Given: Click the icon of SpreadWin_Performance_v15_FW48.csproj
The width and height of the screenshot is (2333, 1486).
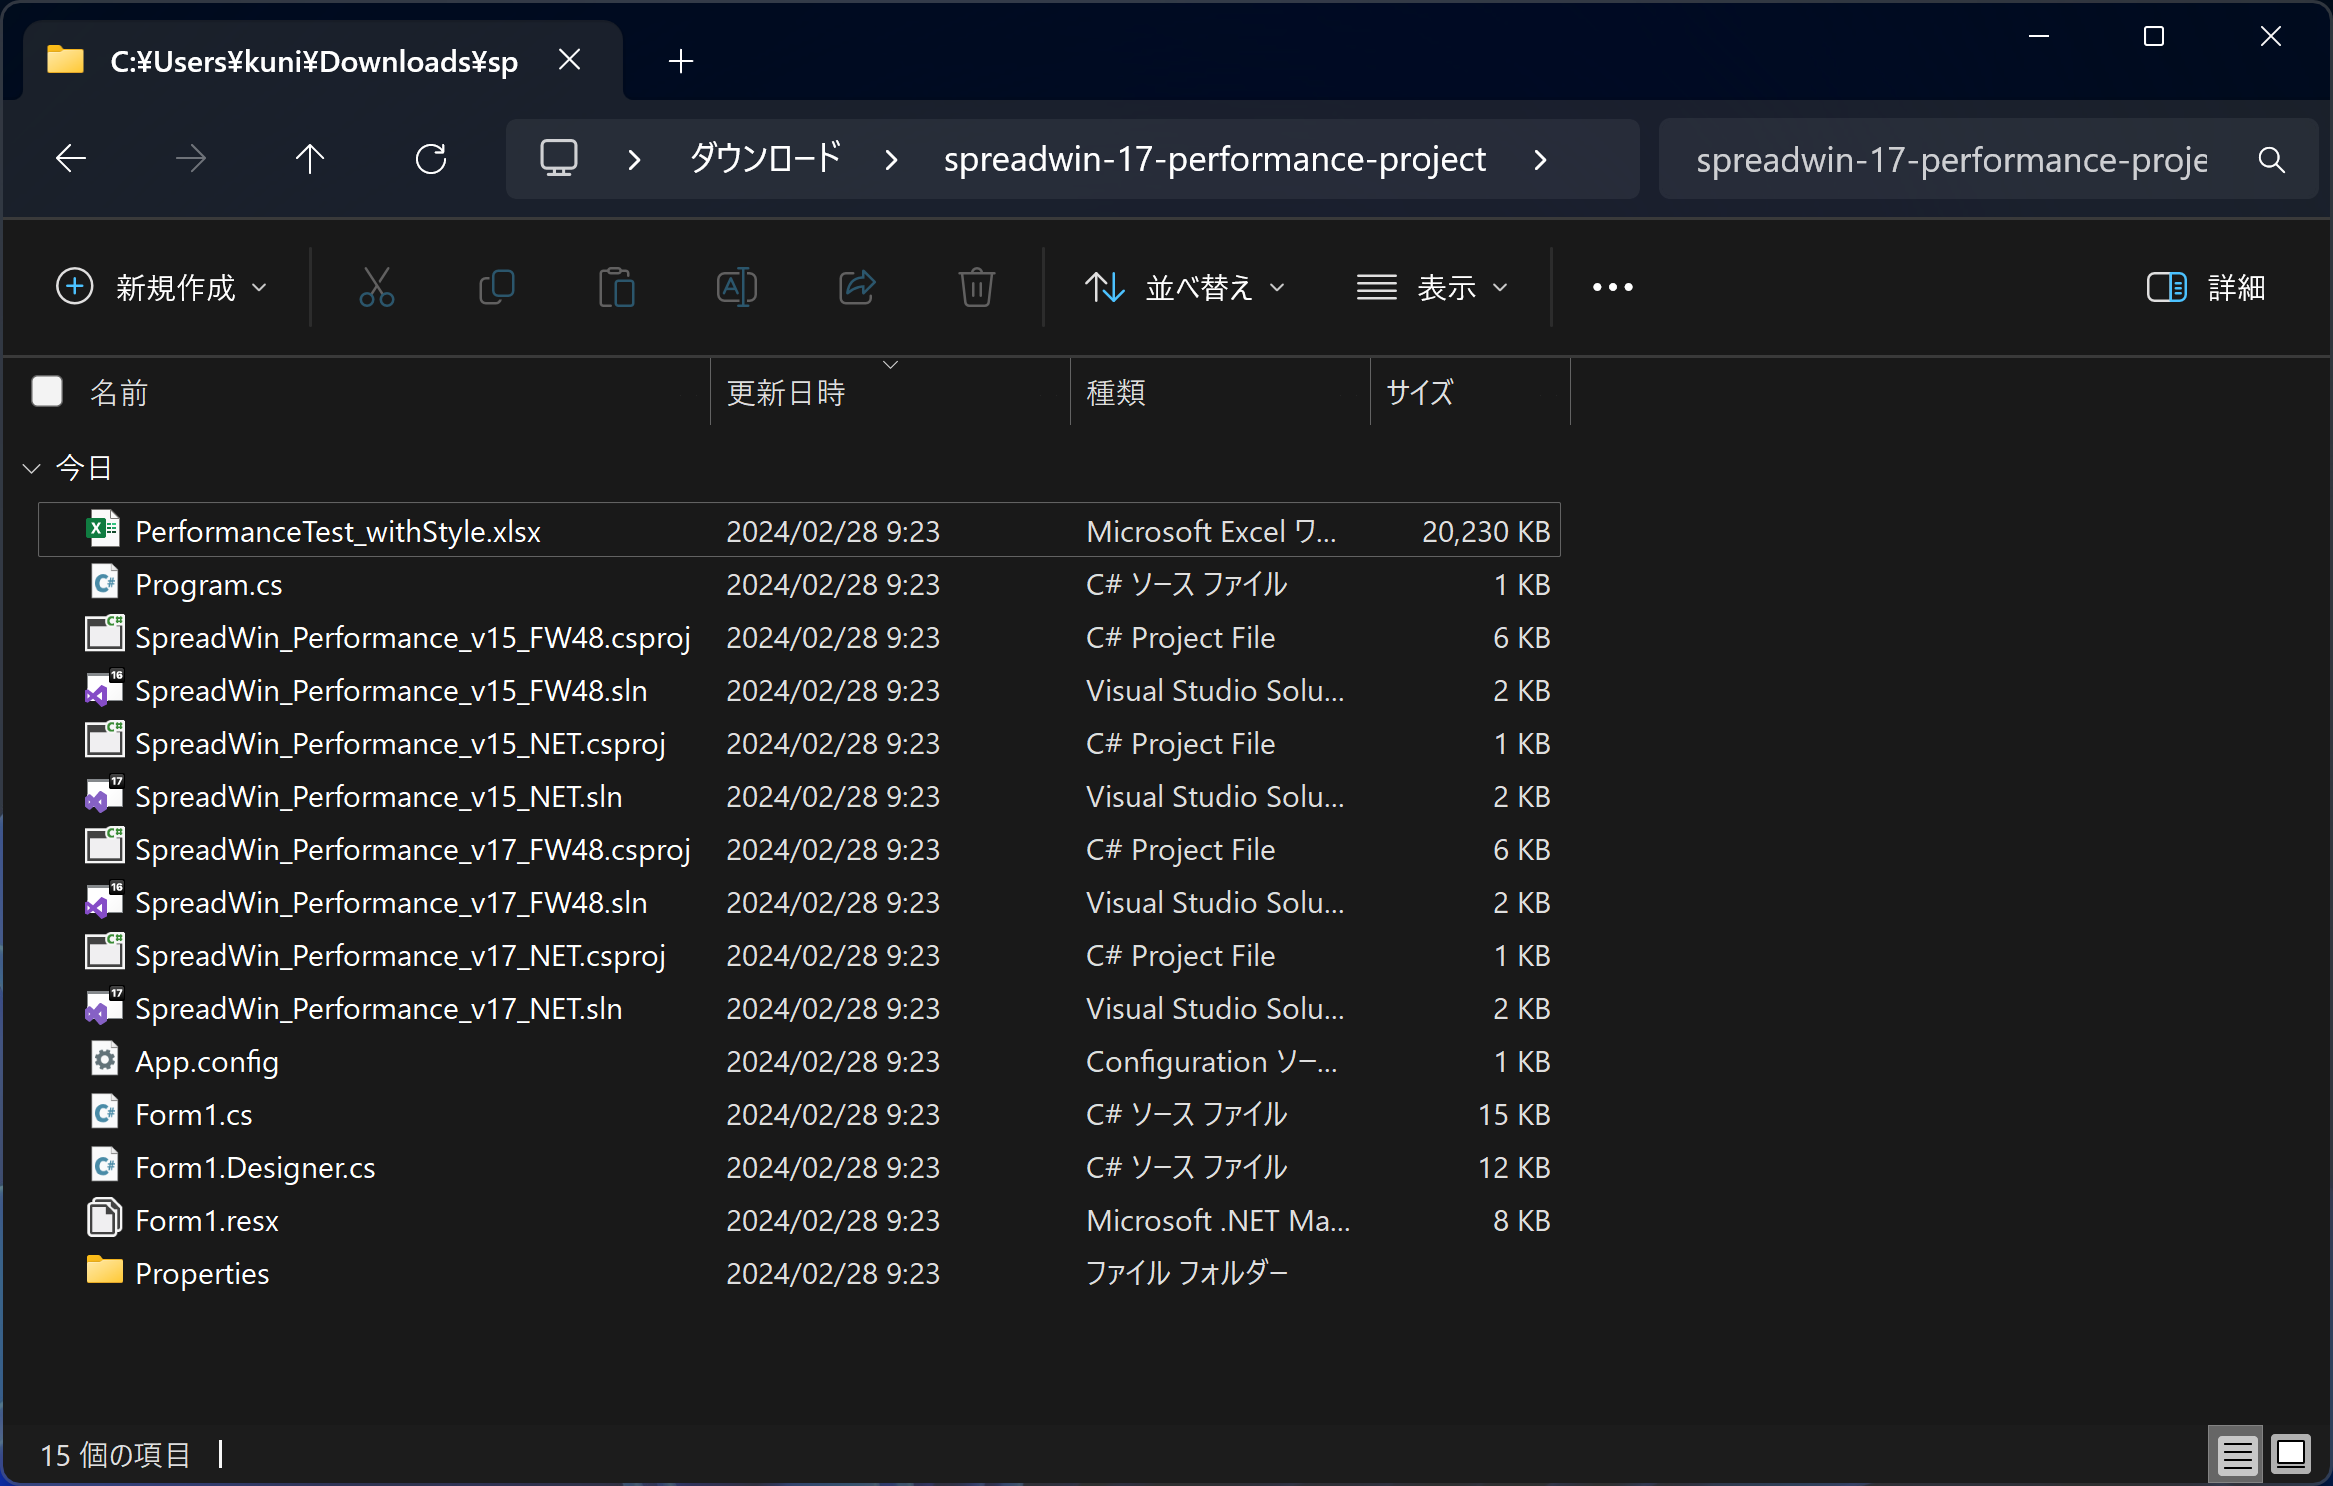Looking at the screenshot, I should (x=104, y=635).
